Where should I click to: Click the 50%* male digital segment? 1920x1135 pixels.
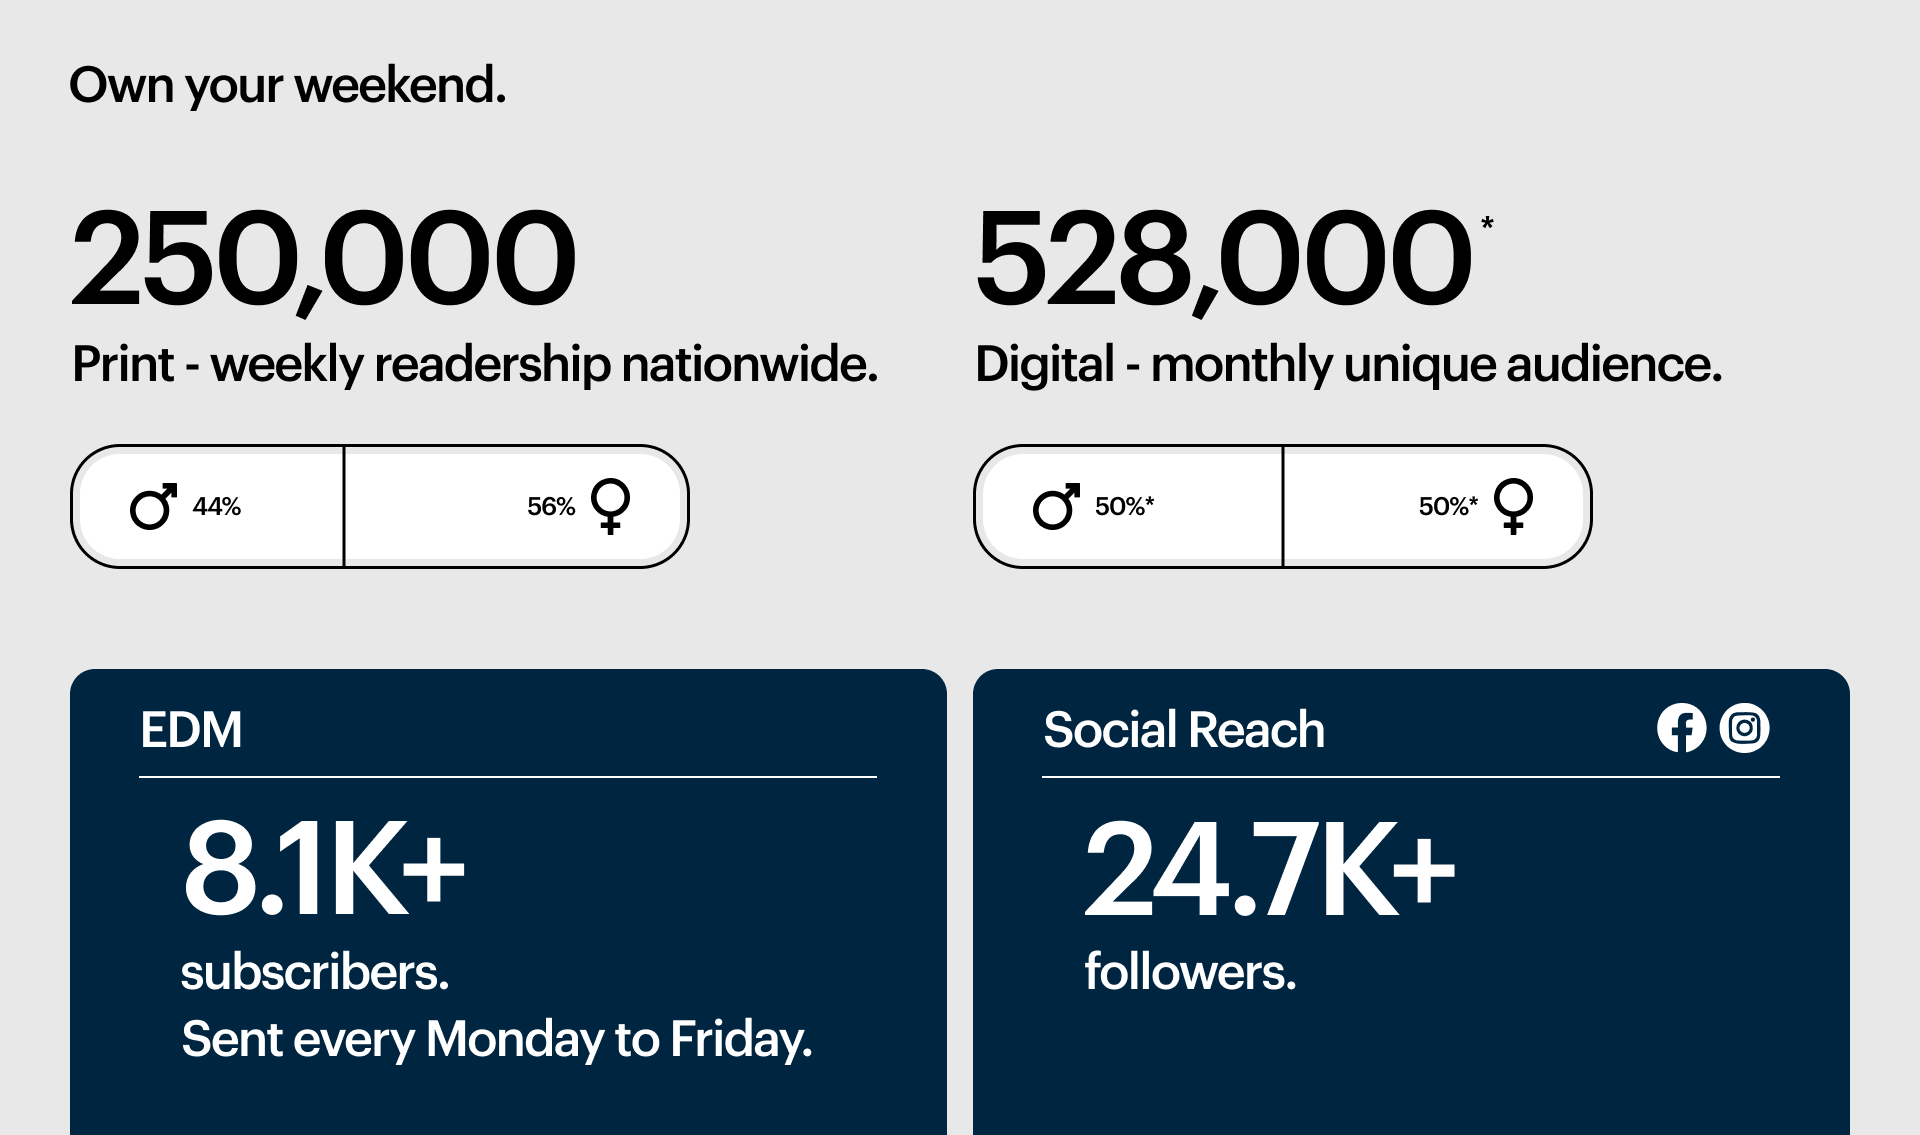point(1129,506)
